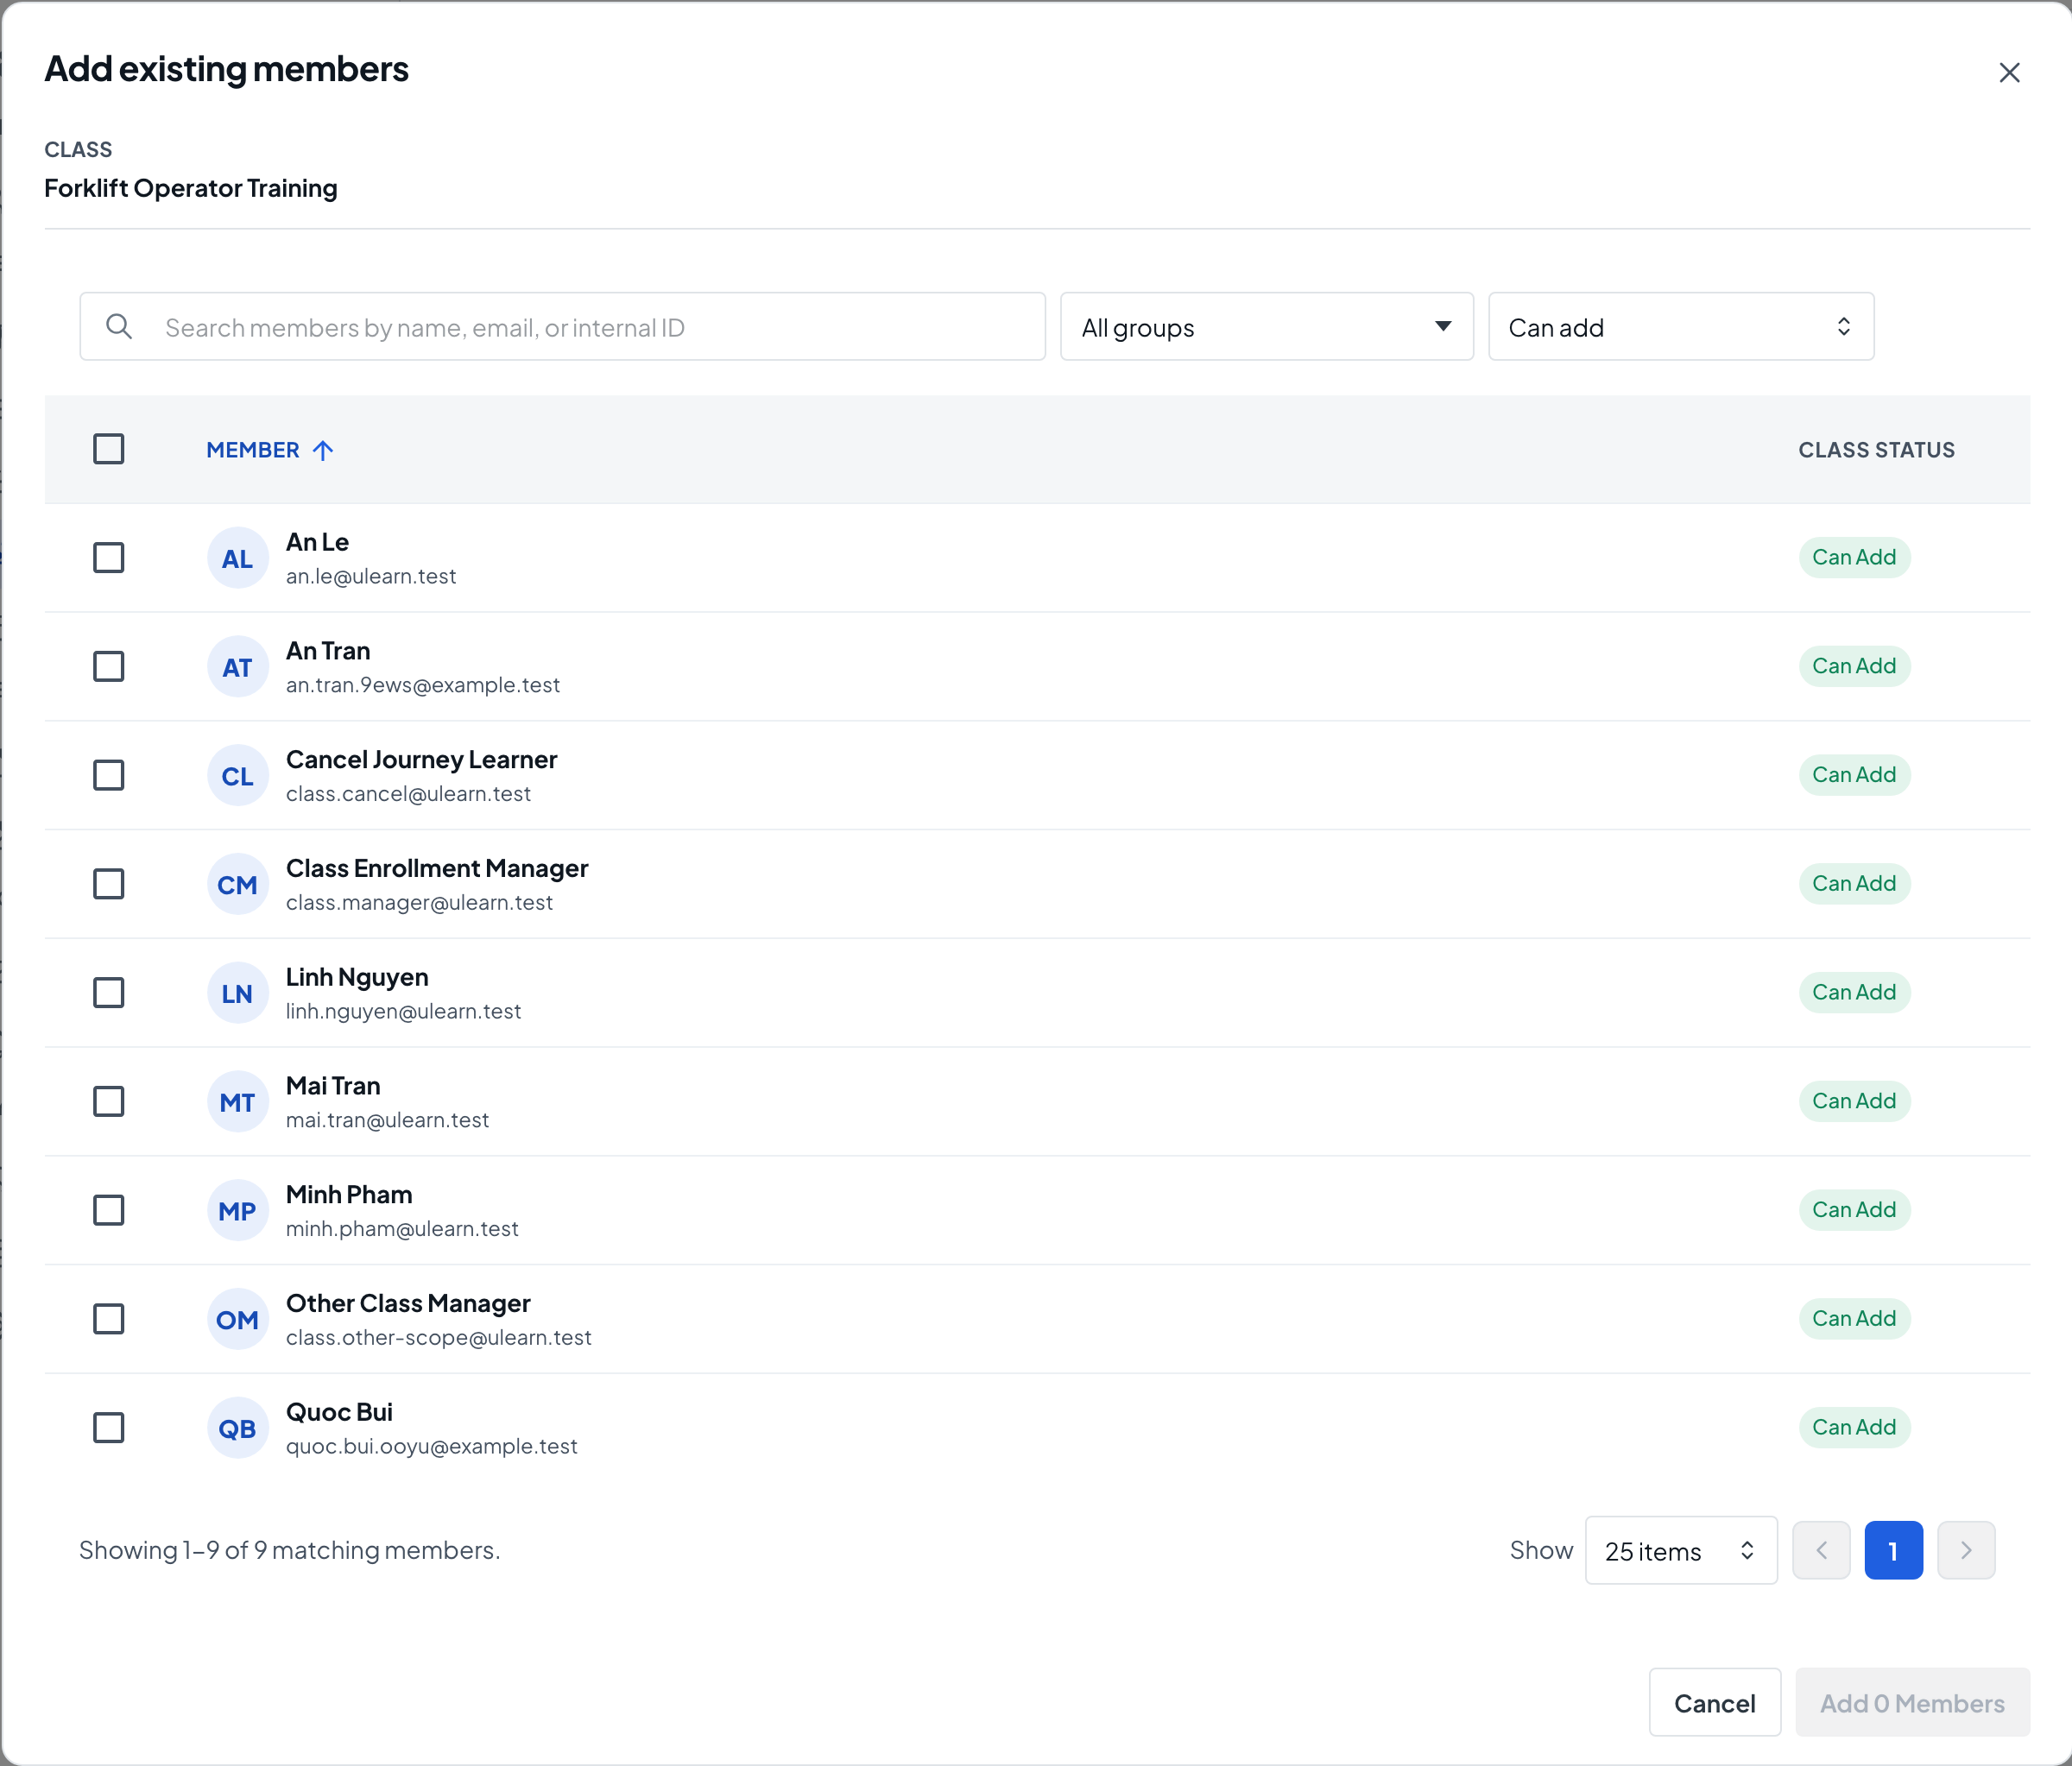2072x1766 pixels.
Task: Click the CL avatar icon
Action: click(238, 776)
